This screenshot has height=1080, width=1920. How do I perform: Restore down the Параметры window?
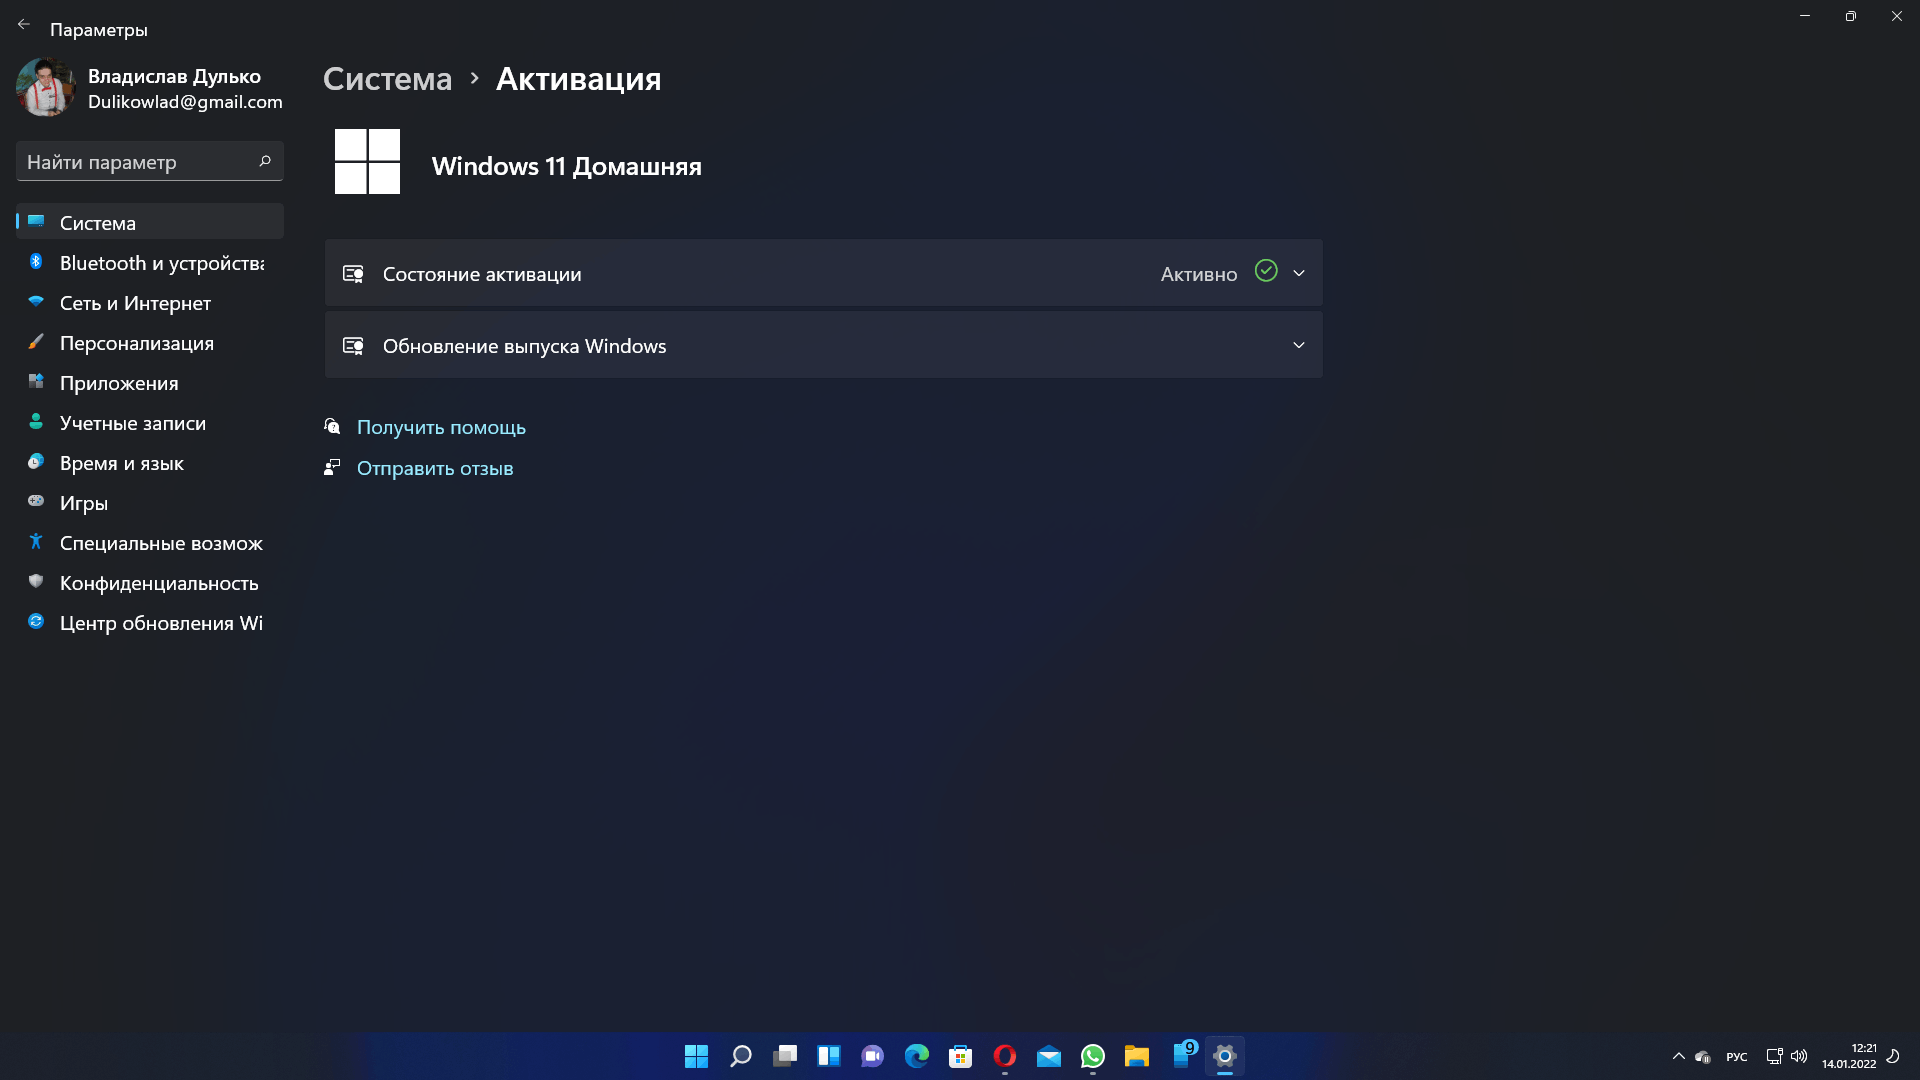pos(1851,16)
